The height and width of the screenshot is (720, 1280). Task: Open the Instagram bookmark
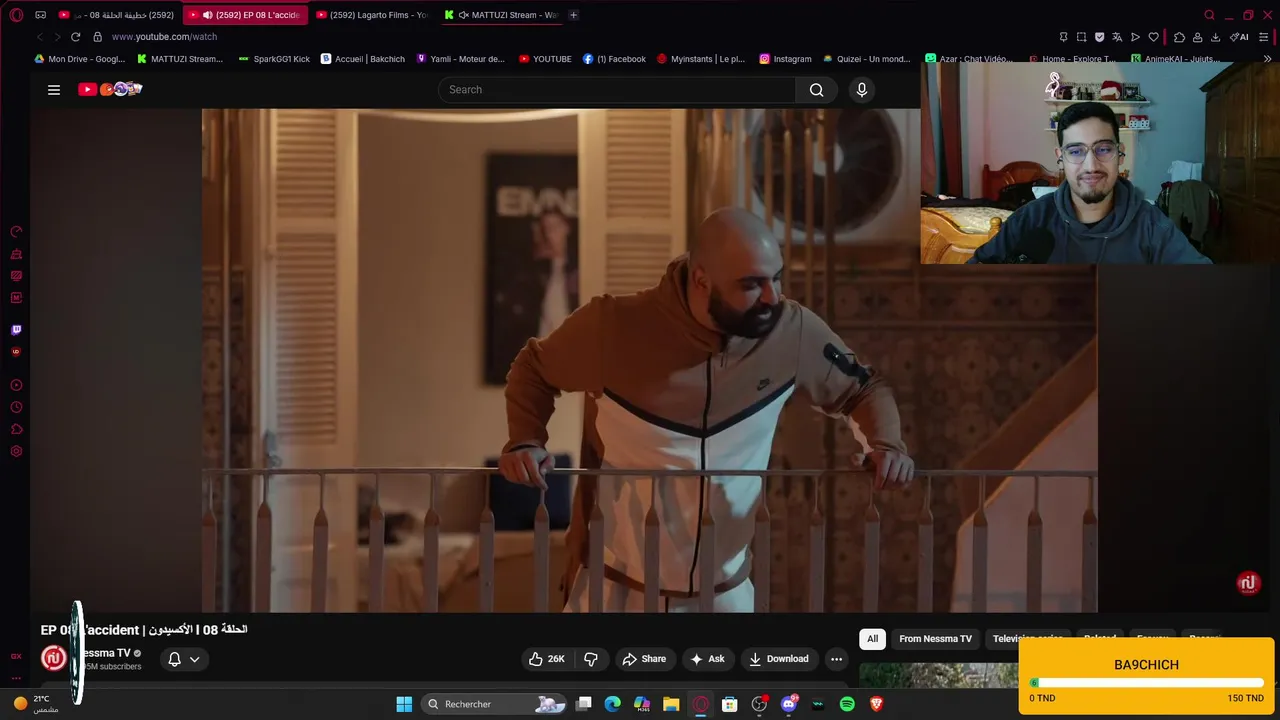point(785,59)
